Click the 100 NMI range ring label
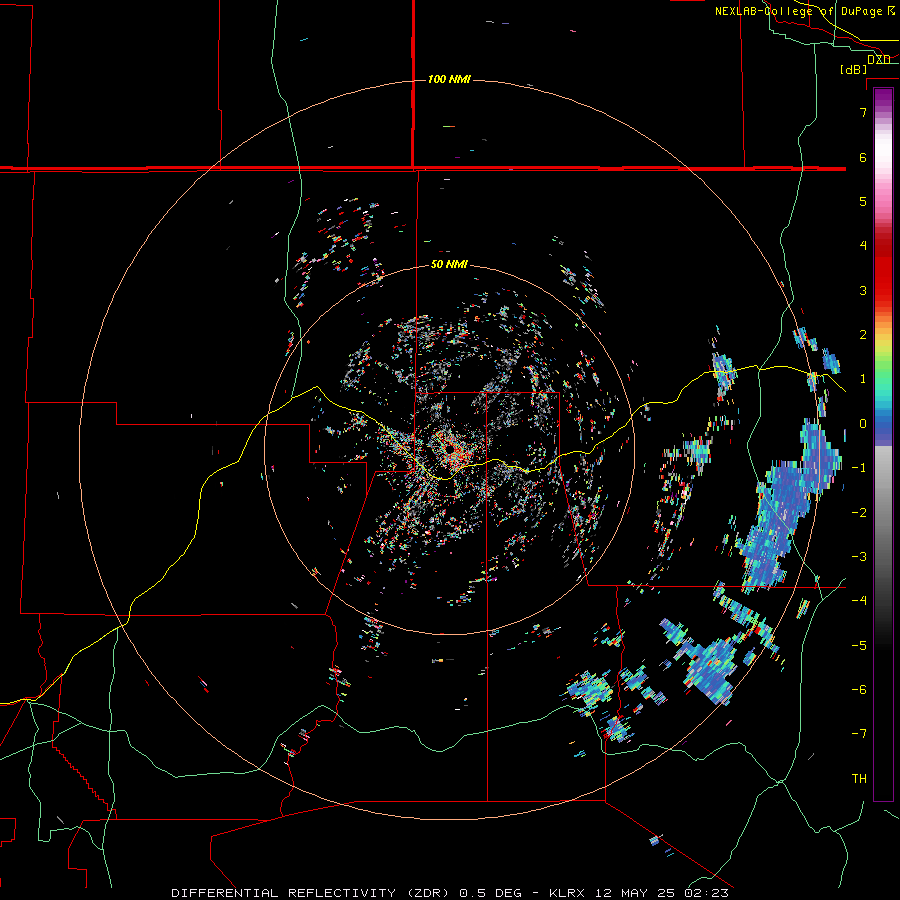Screen dimensions: 900x900 pyautogui.click(x=449, y=79)
